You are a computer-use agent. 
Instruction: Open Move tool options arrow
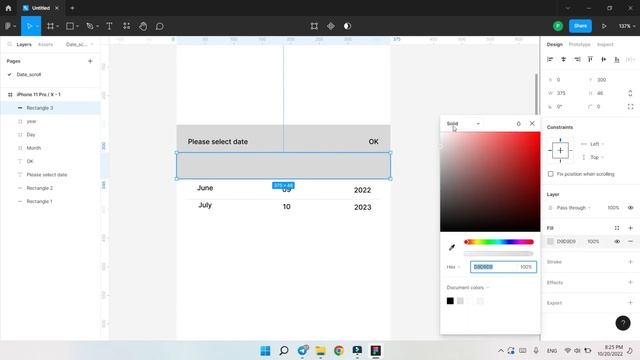[37, 27]
